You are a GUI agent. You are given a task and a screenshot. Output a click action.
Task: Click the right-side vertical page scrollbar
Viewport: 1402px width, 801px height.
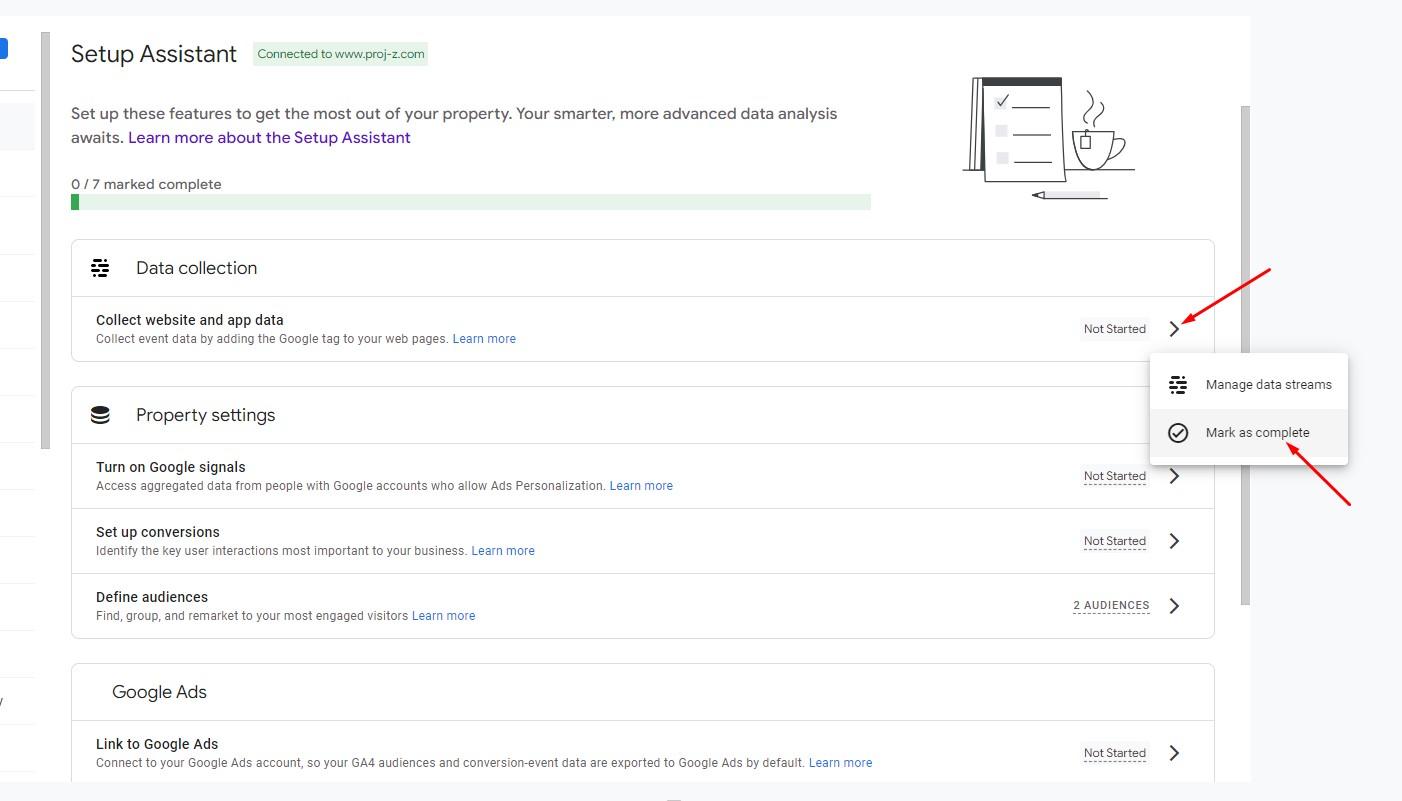click(1245, 350)
